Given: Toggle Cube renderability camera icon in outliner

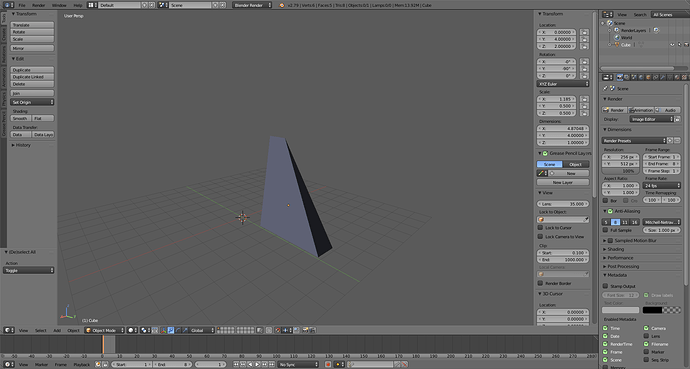Looking at the screenshot, I should (x=686, y=44).
